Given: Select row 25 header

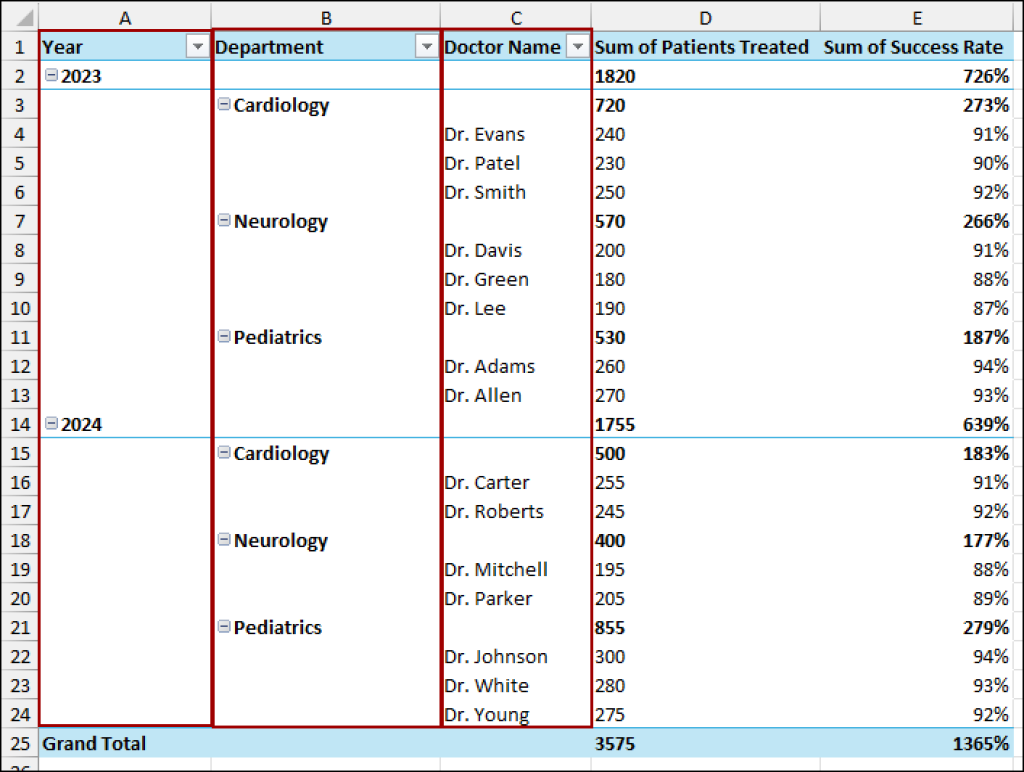Looking at the screenshot, I should (19, 743).
